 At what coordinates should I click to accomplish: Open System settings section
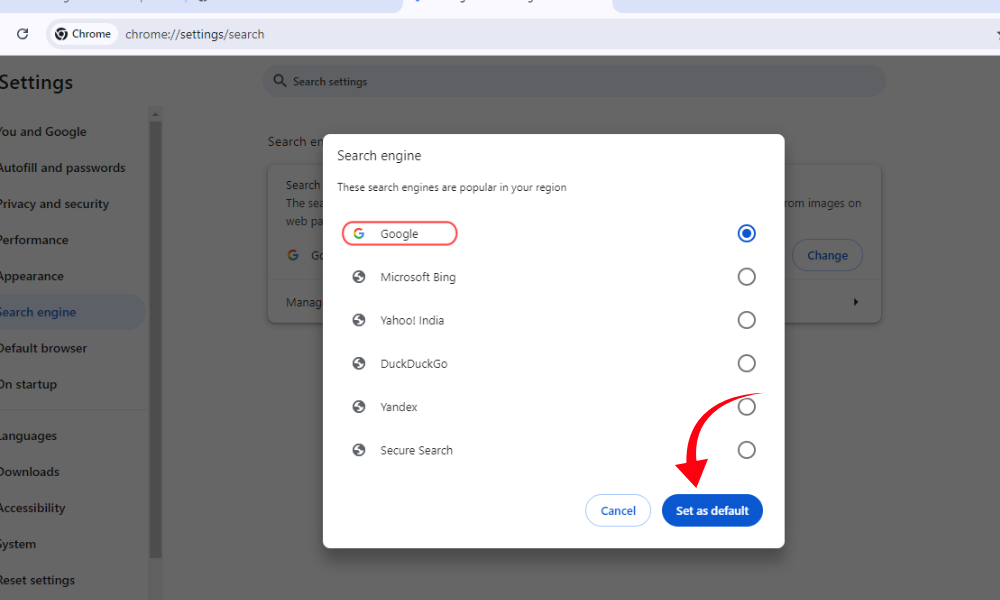(x=18, y=545)
